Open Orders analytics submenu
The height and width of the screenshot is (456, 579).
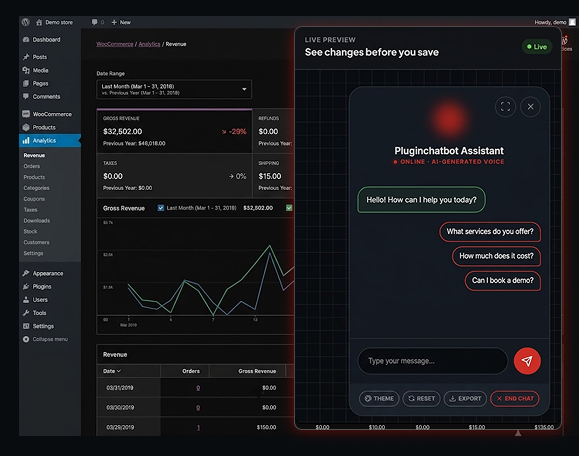point(32,166)
